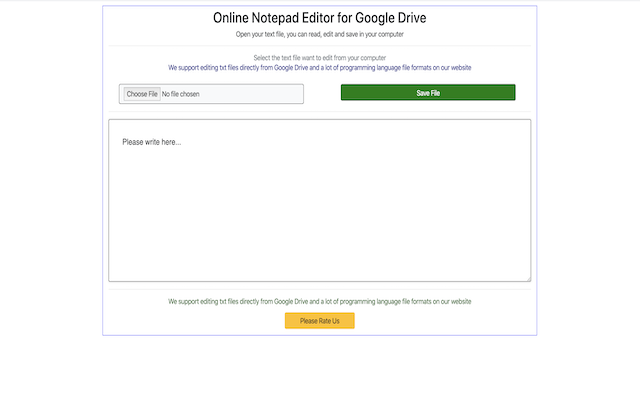Click the green Save File button

point(428,93)
